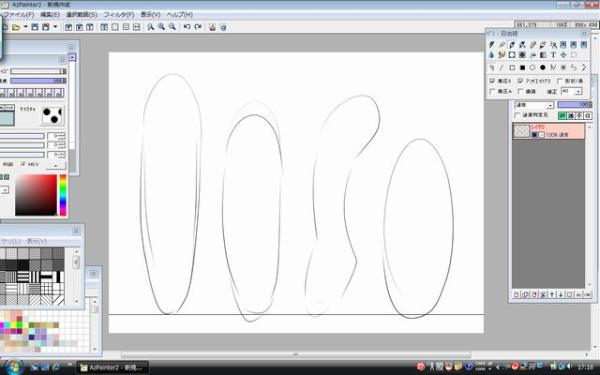Image resolution: width=600 pixels, height=375 pixels.
Task: Toggle the 筆圧A checkbox
Action: [492, 91]
